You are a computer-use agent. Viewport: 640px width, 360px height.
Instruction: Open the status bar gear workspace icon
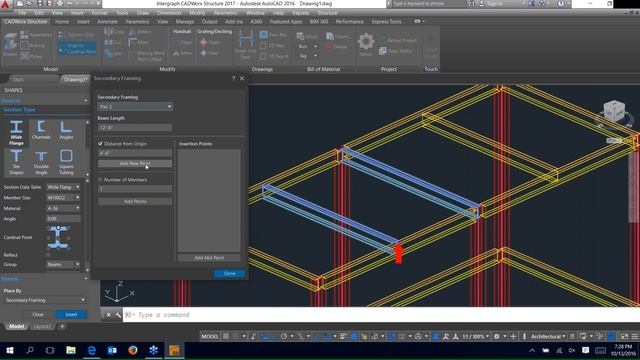(496, 336)
